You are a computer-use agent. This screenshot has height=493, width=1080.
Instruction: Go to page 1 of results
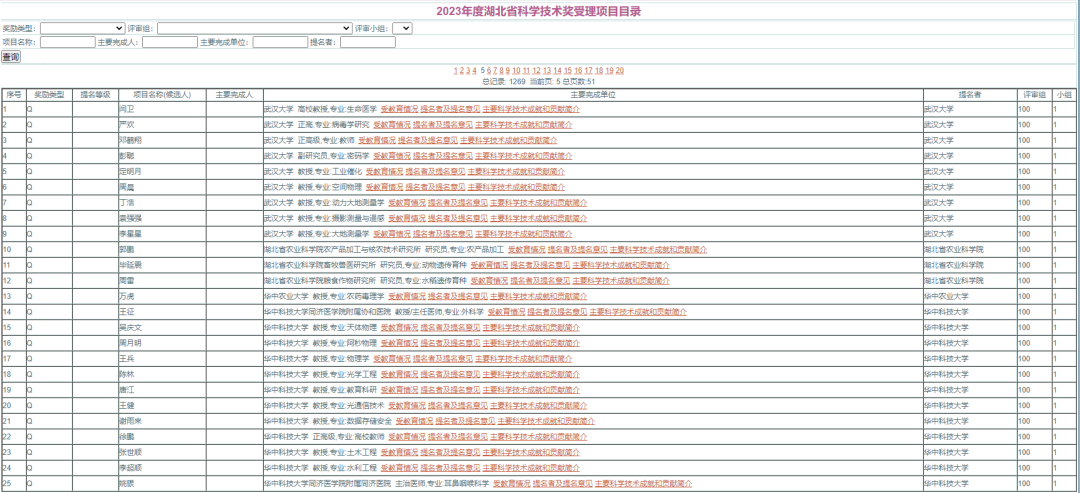pos(455,70)
